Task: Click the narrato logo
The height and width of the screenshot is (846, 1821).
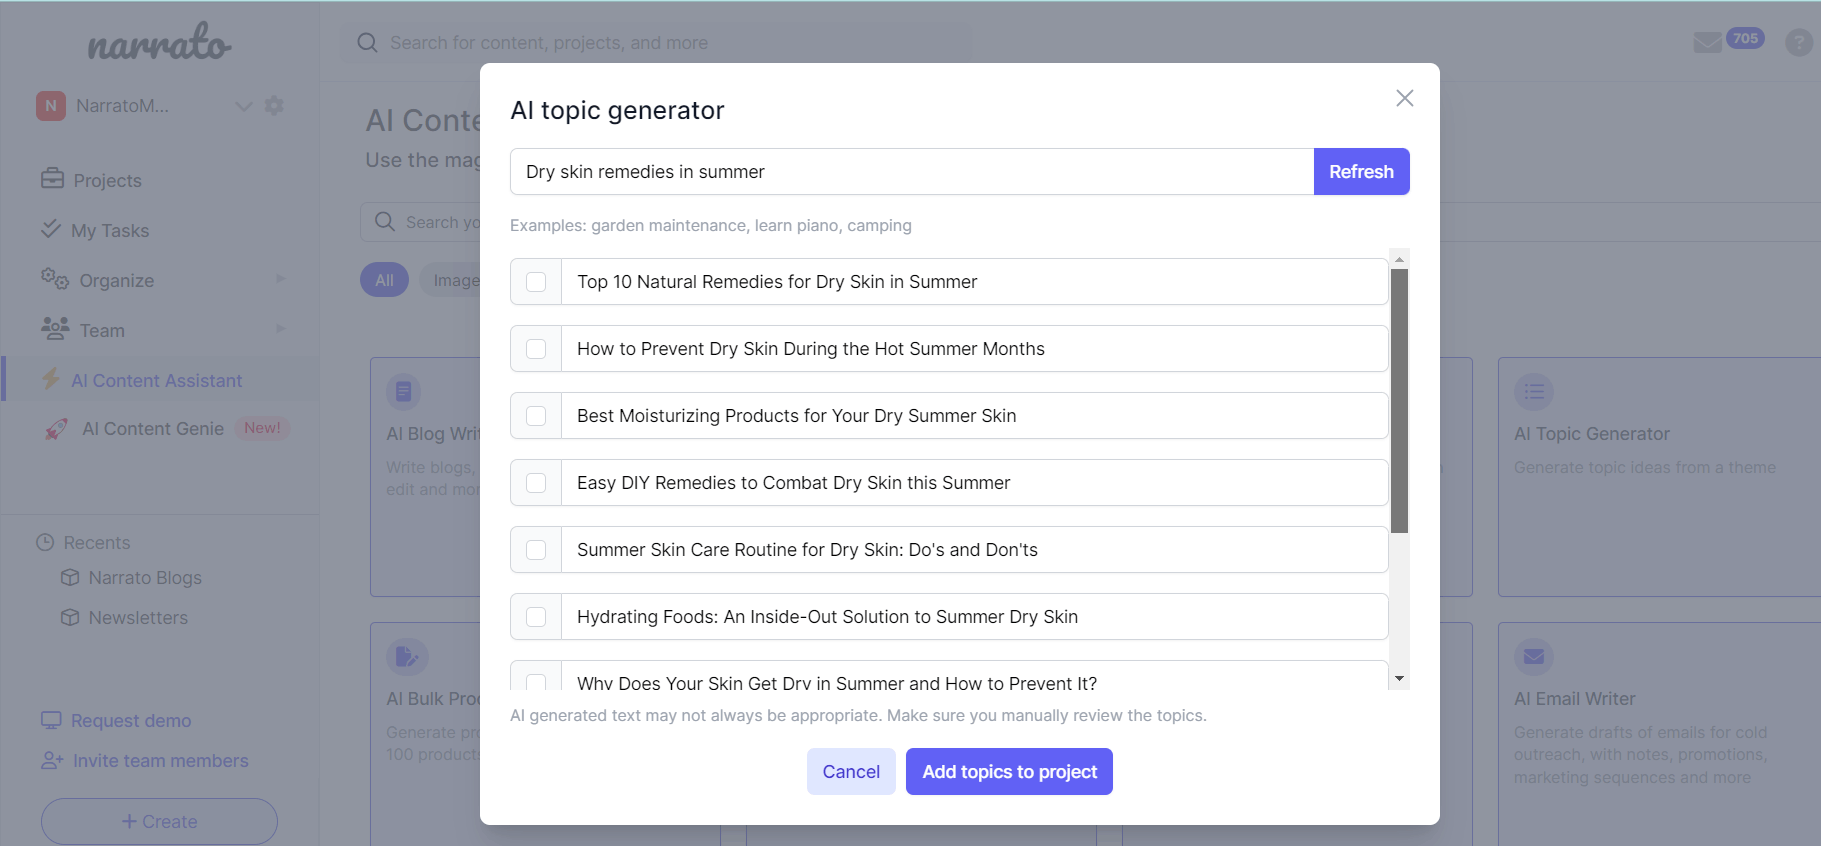Action: (x=159, y=43)
